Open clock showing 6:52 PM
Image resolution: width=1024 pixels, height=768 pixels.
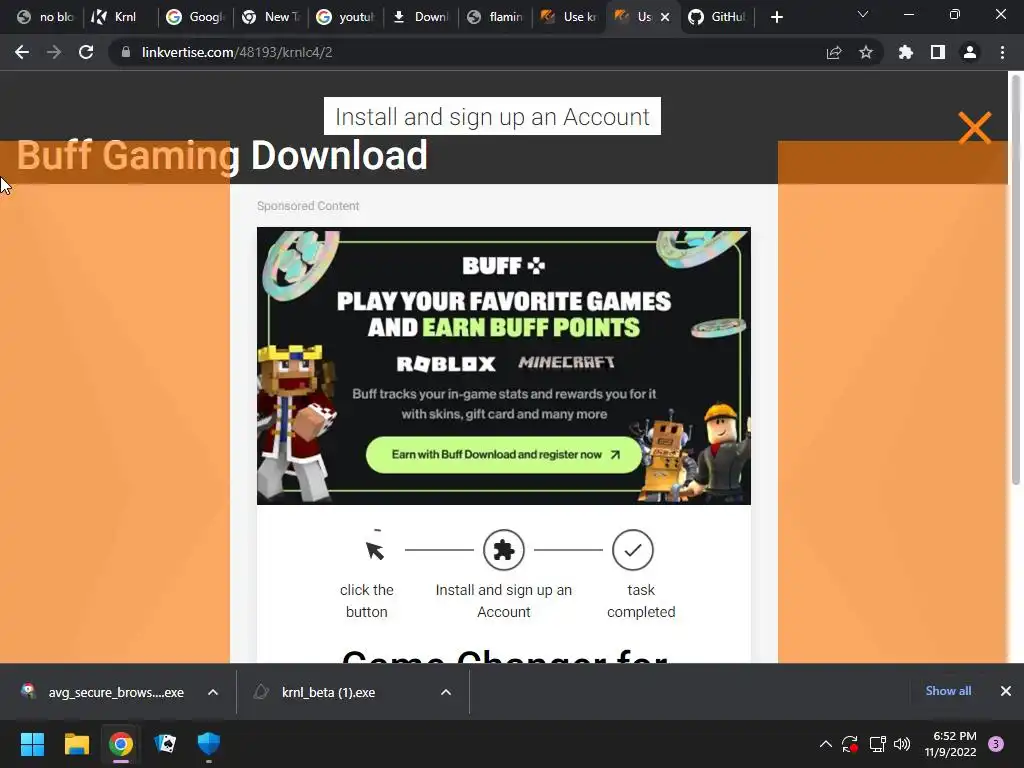coord(950,744)
